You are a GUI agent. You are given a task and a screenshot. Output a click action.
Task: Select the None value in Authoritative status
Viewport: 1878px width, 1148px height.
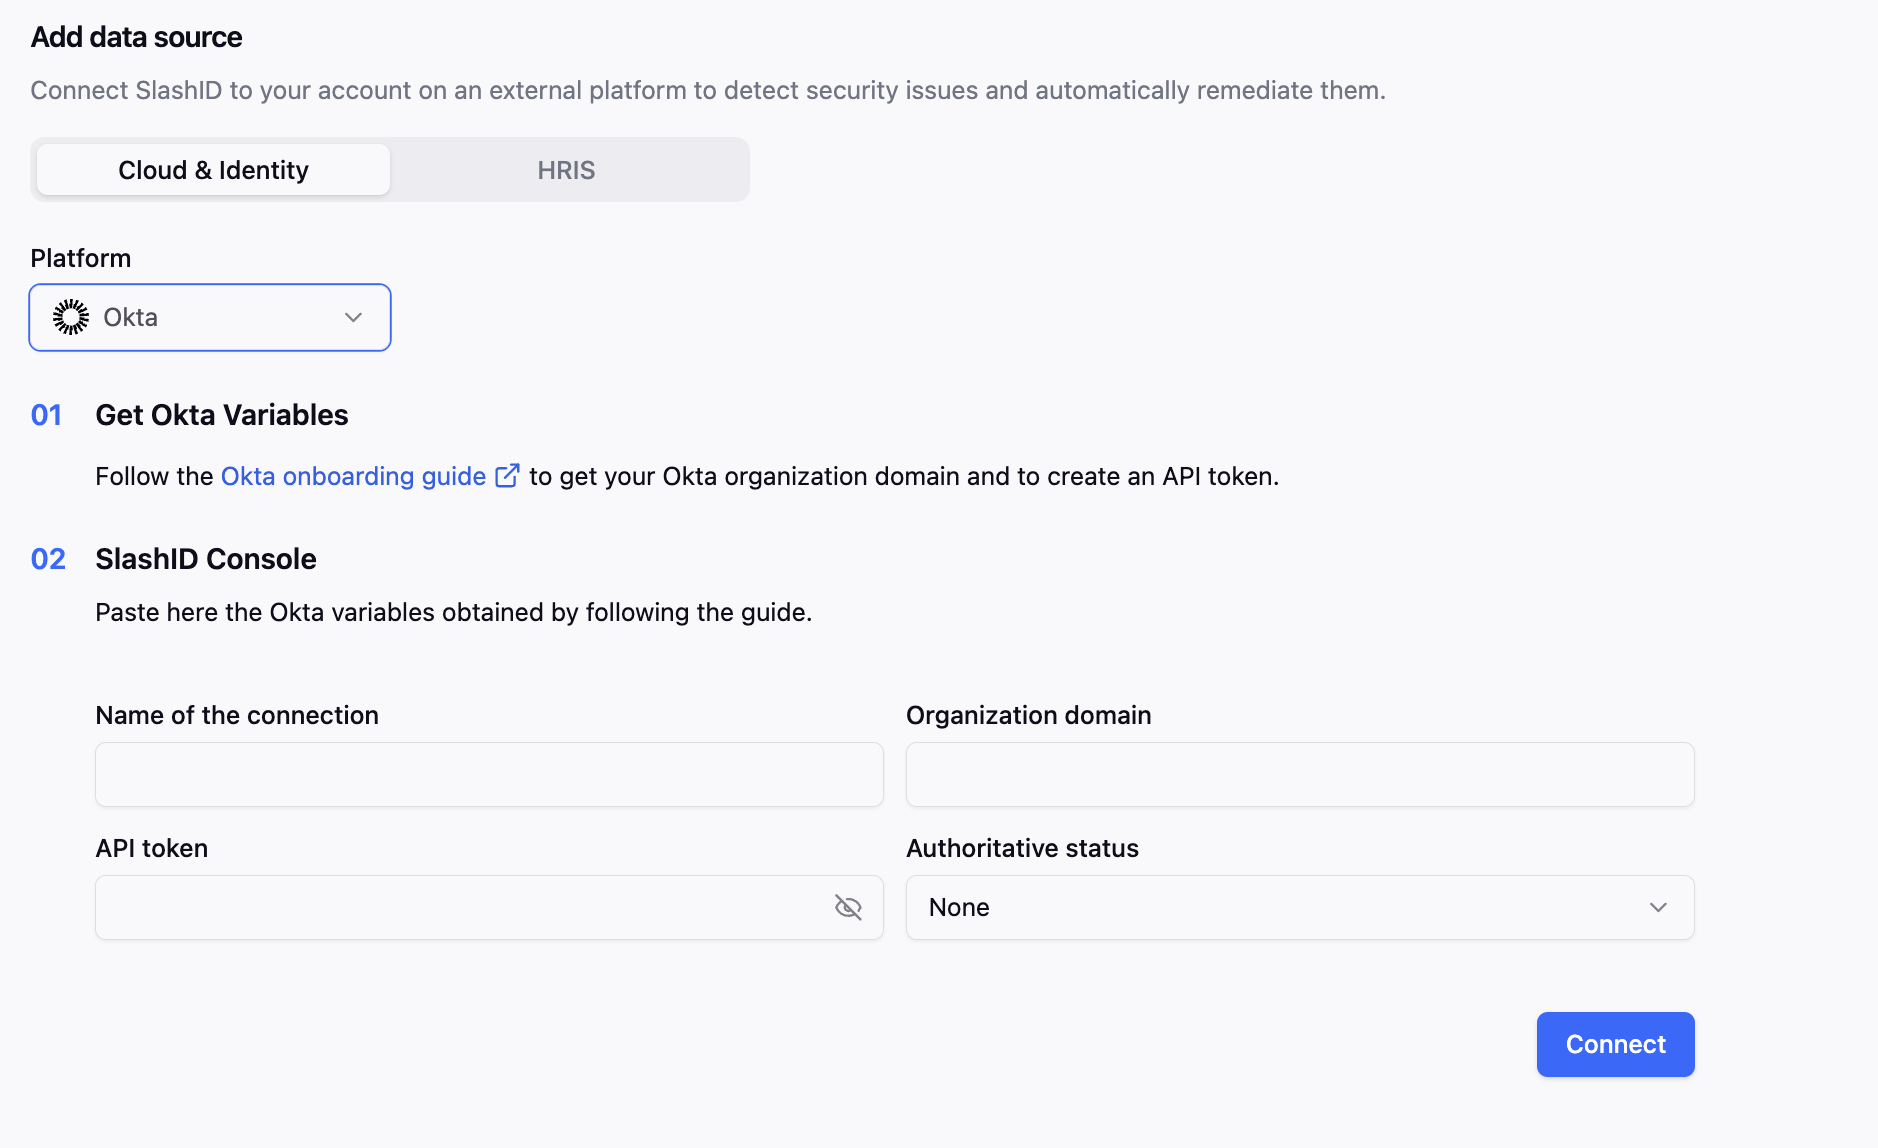coord(959,907)
